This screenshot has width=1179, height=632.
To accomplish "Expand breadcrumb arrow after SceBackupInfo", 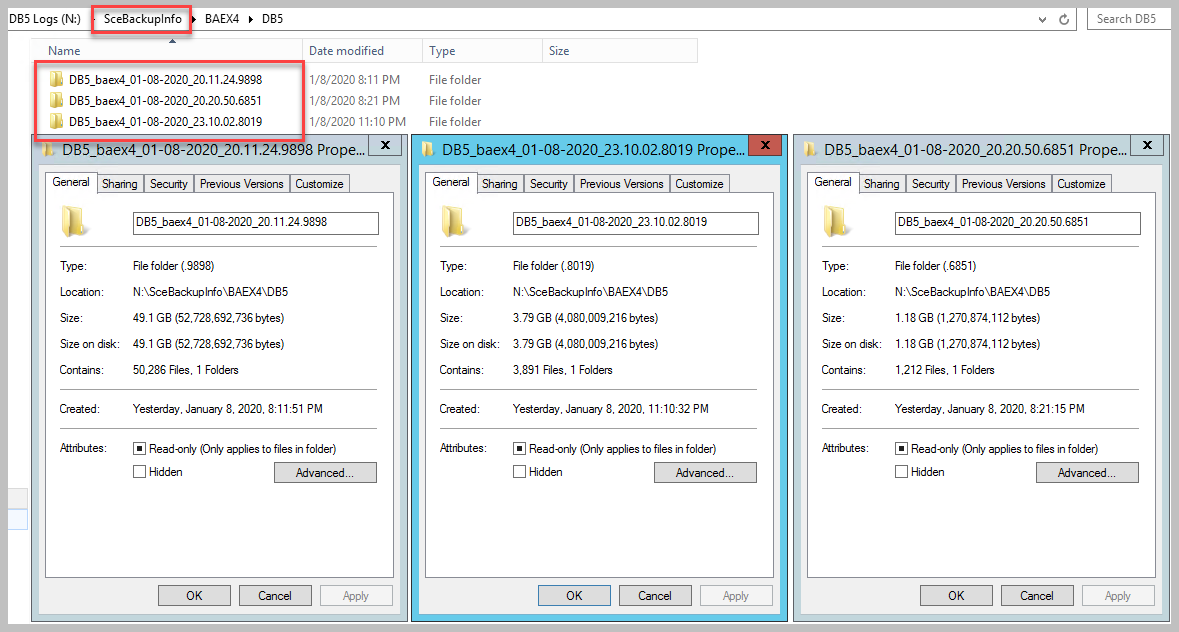I will click(x=193, y=19).
